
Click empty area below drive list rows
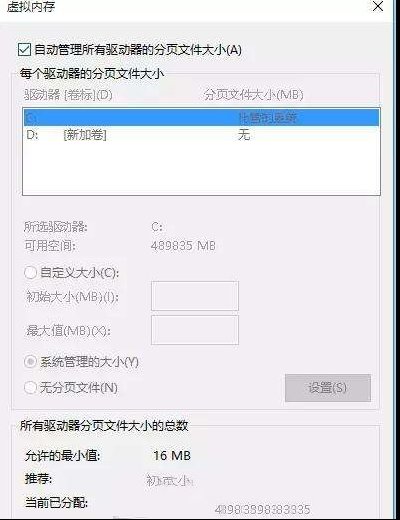(x=201, y=169)
